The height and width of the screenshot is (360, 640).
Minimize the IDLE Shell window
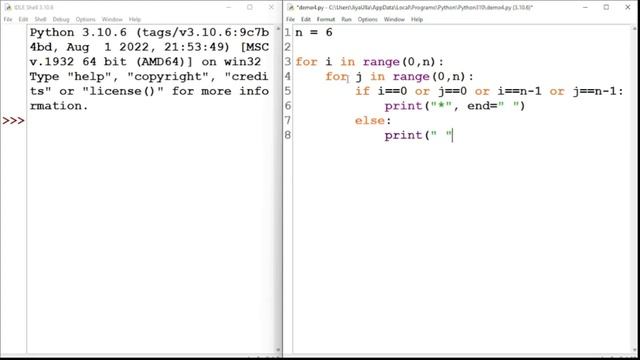[229, 7]
